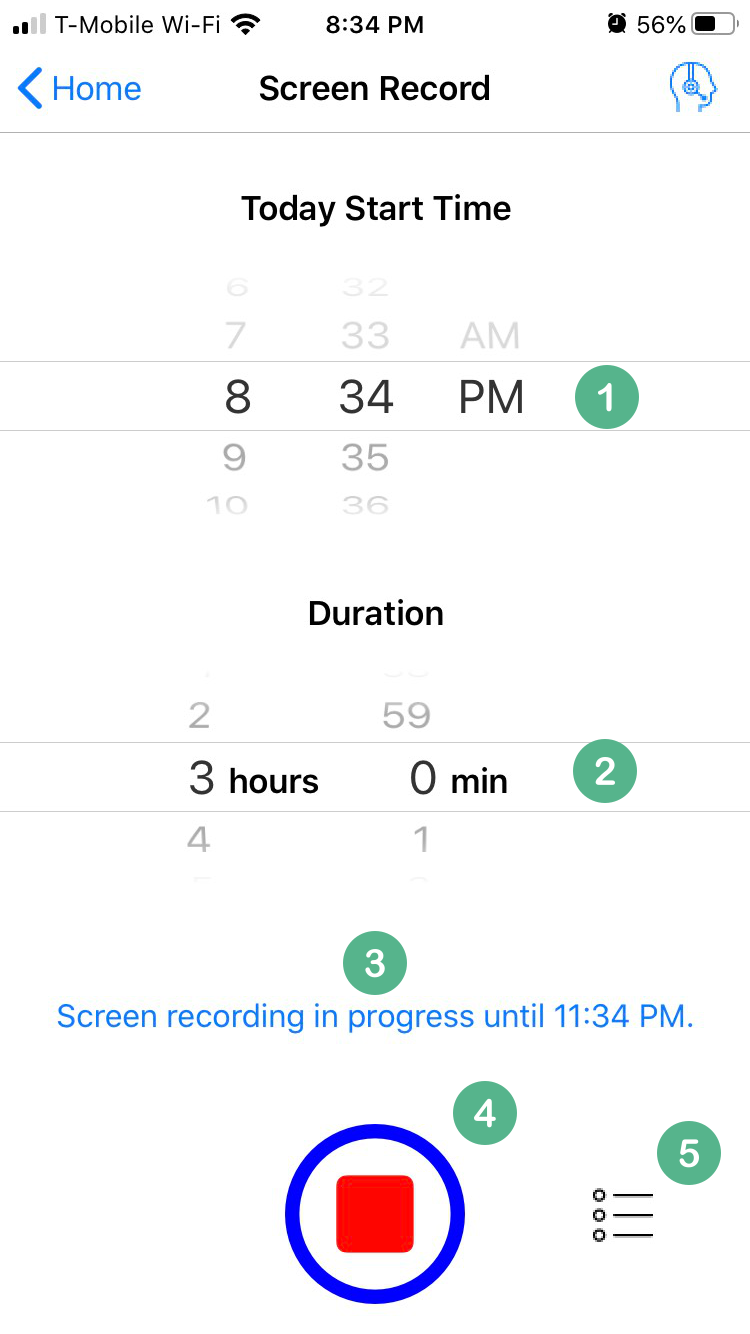Screen dimensions: 750x1334
Task: Select 59 minutes in duration picker
Action: (406, 715)
